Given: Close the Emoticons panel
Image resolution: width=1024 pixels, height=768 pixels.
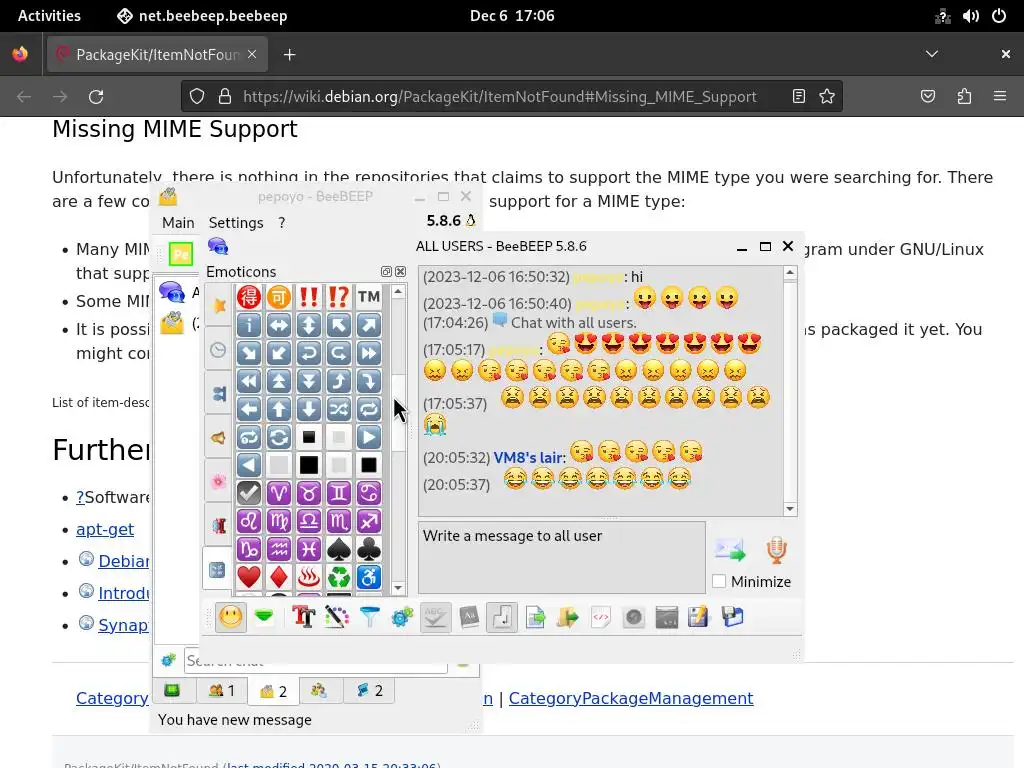Looking at the screenshot, I should (400, 272).
